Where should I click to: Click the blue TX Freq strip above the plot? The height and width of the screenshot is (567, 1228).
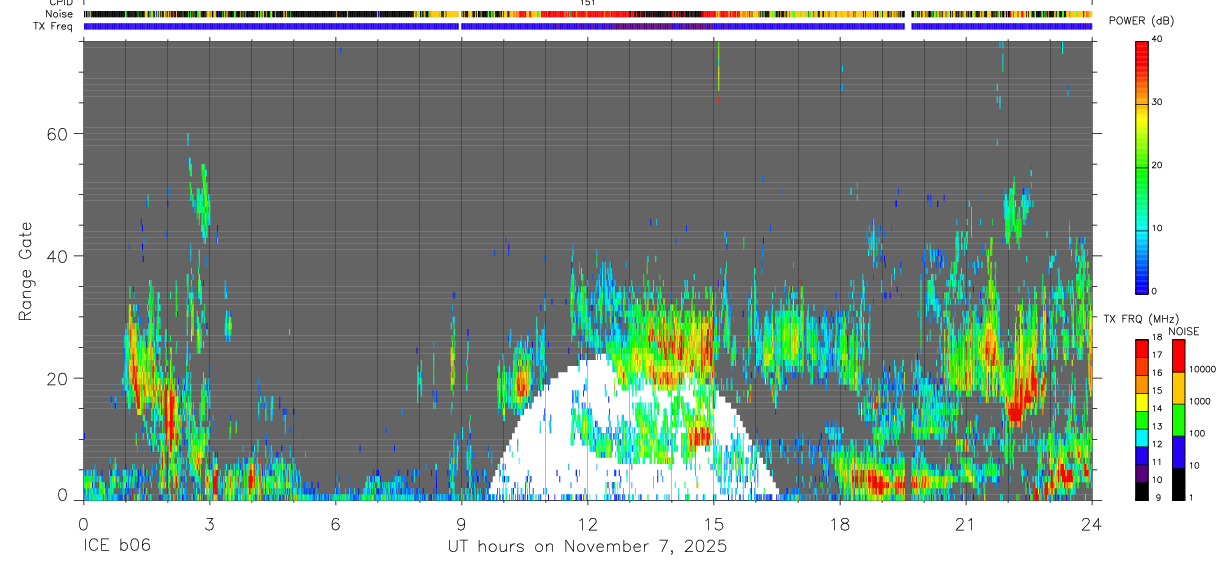tap(588, 26)
